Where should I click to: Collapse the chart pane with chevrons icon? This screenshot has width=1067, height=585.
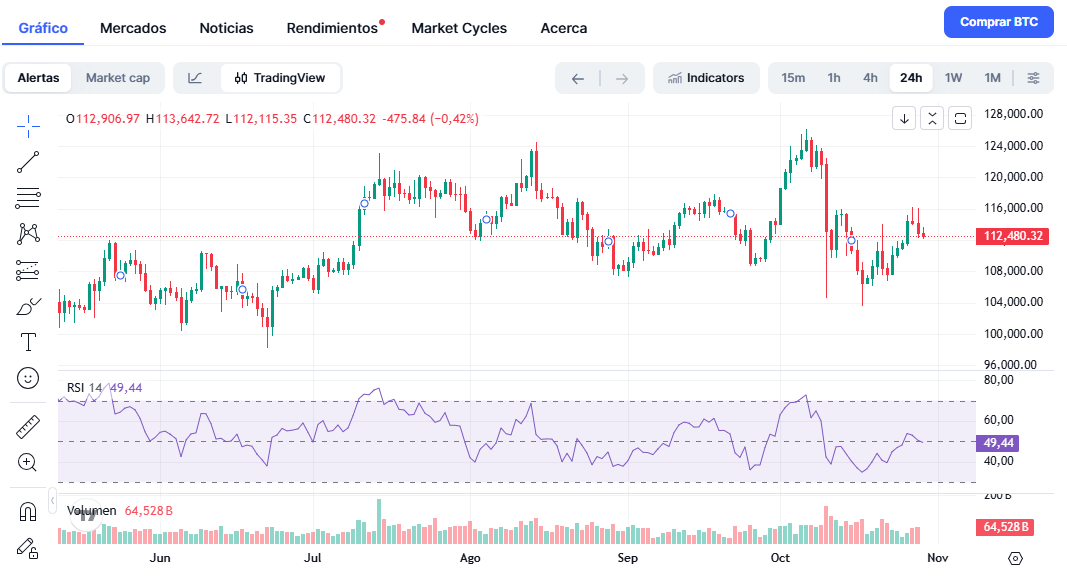932,119
